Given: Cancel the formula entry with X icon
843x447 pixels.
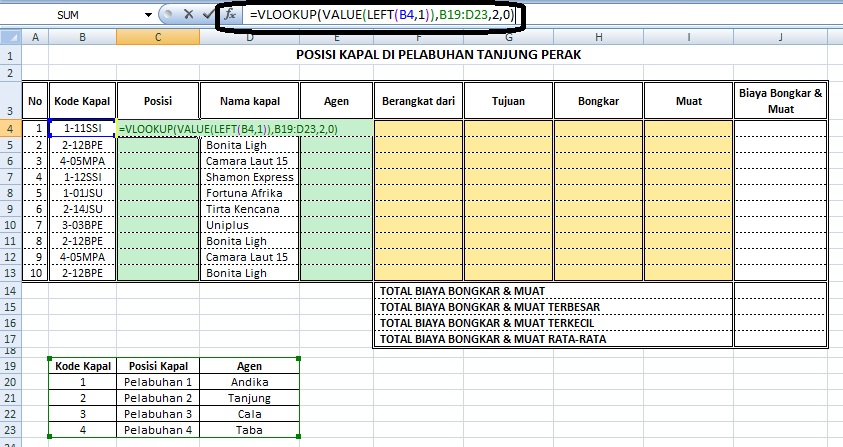Looking at the screenshot, I should tap(188, 15).
